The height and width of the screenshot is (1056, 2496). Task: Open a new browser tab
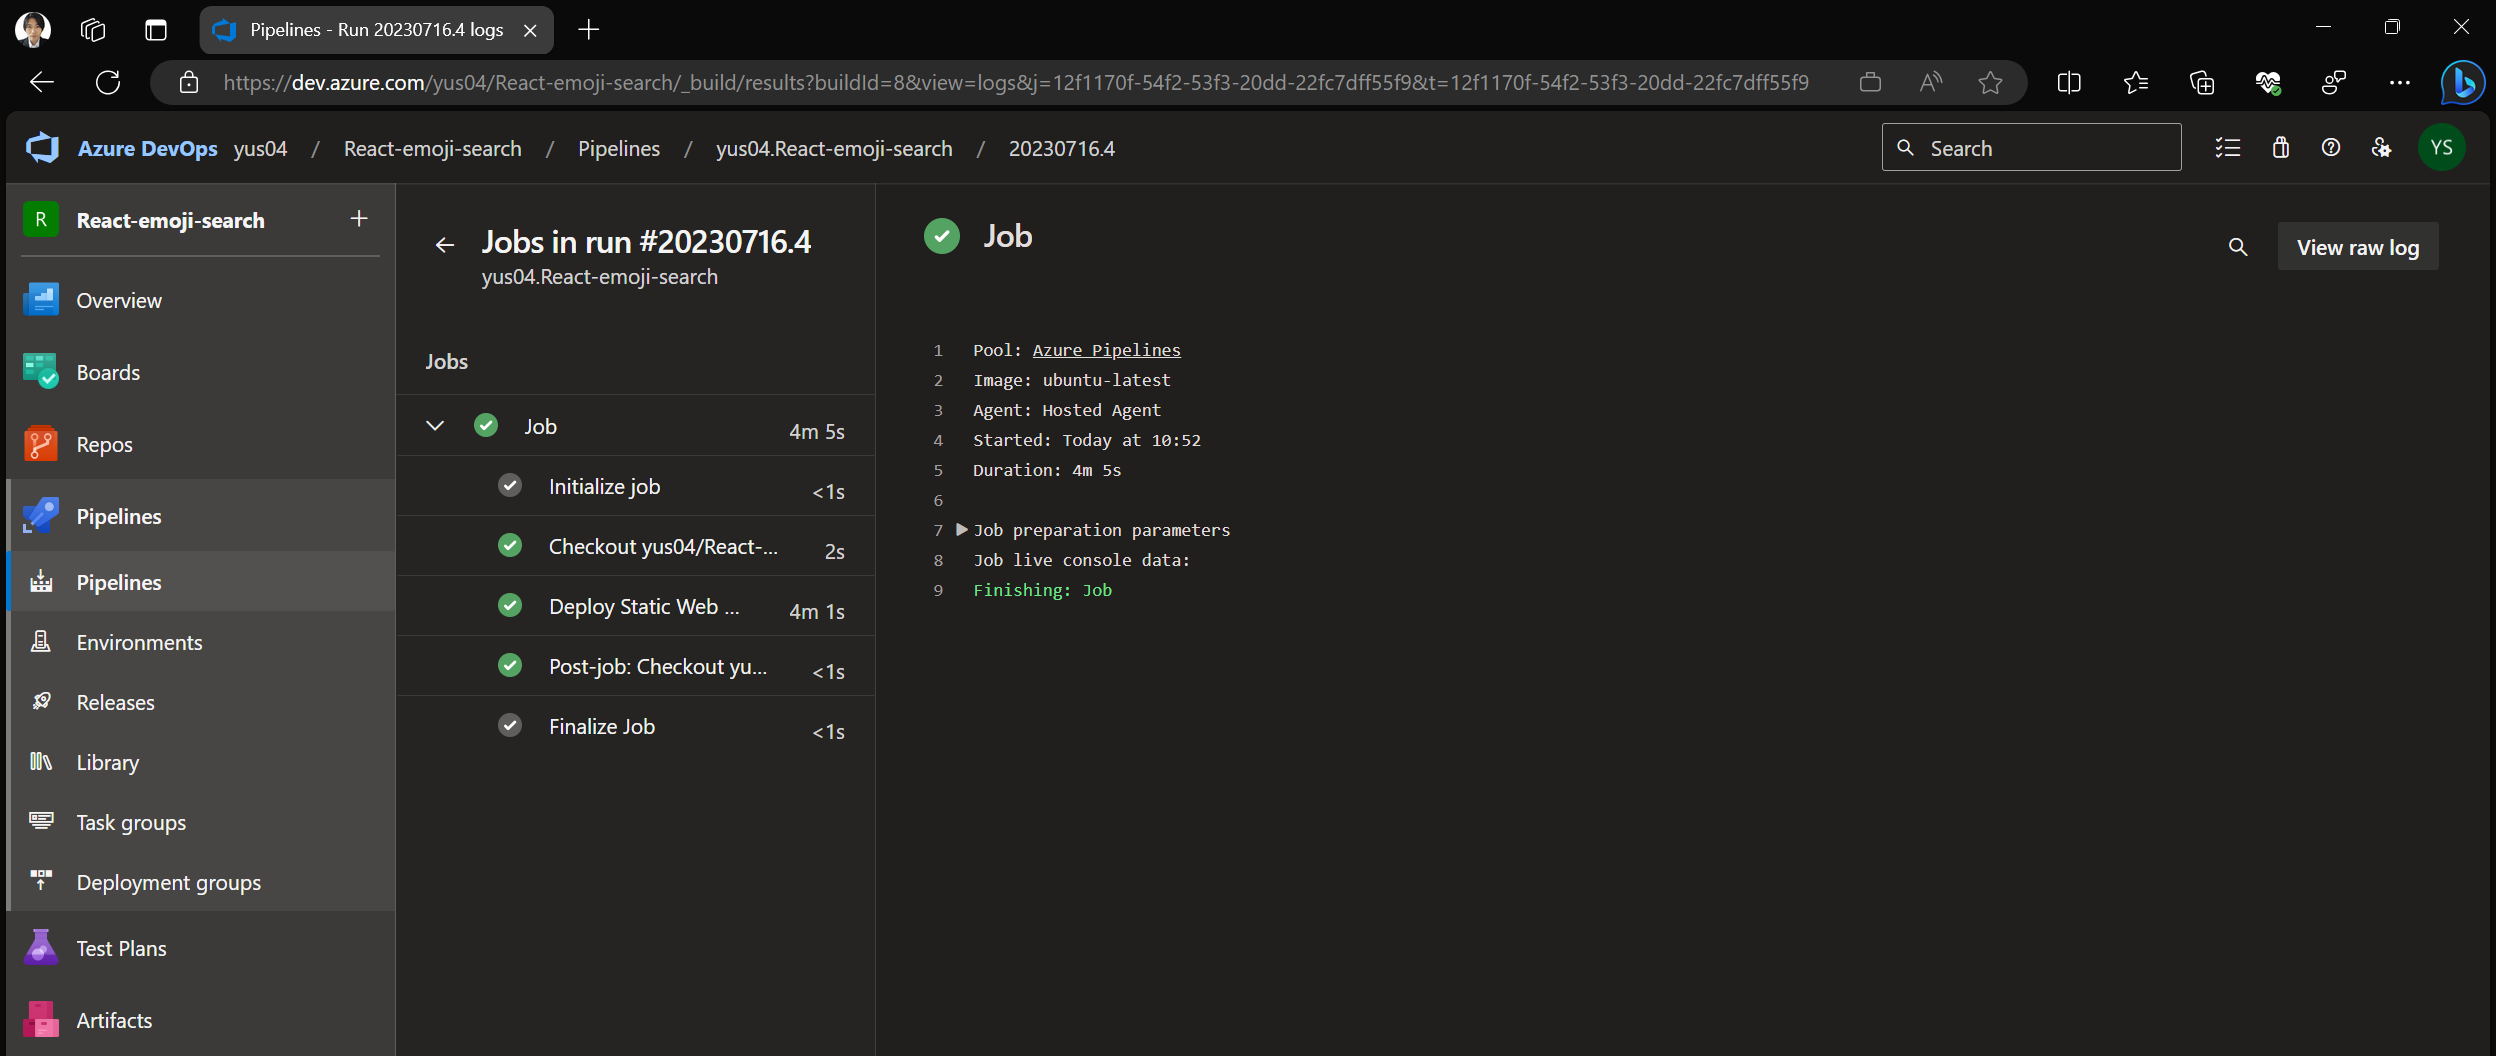click(x=589, y=30)
